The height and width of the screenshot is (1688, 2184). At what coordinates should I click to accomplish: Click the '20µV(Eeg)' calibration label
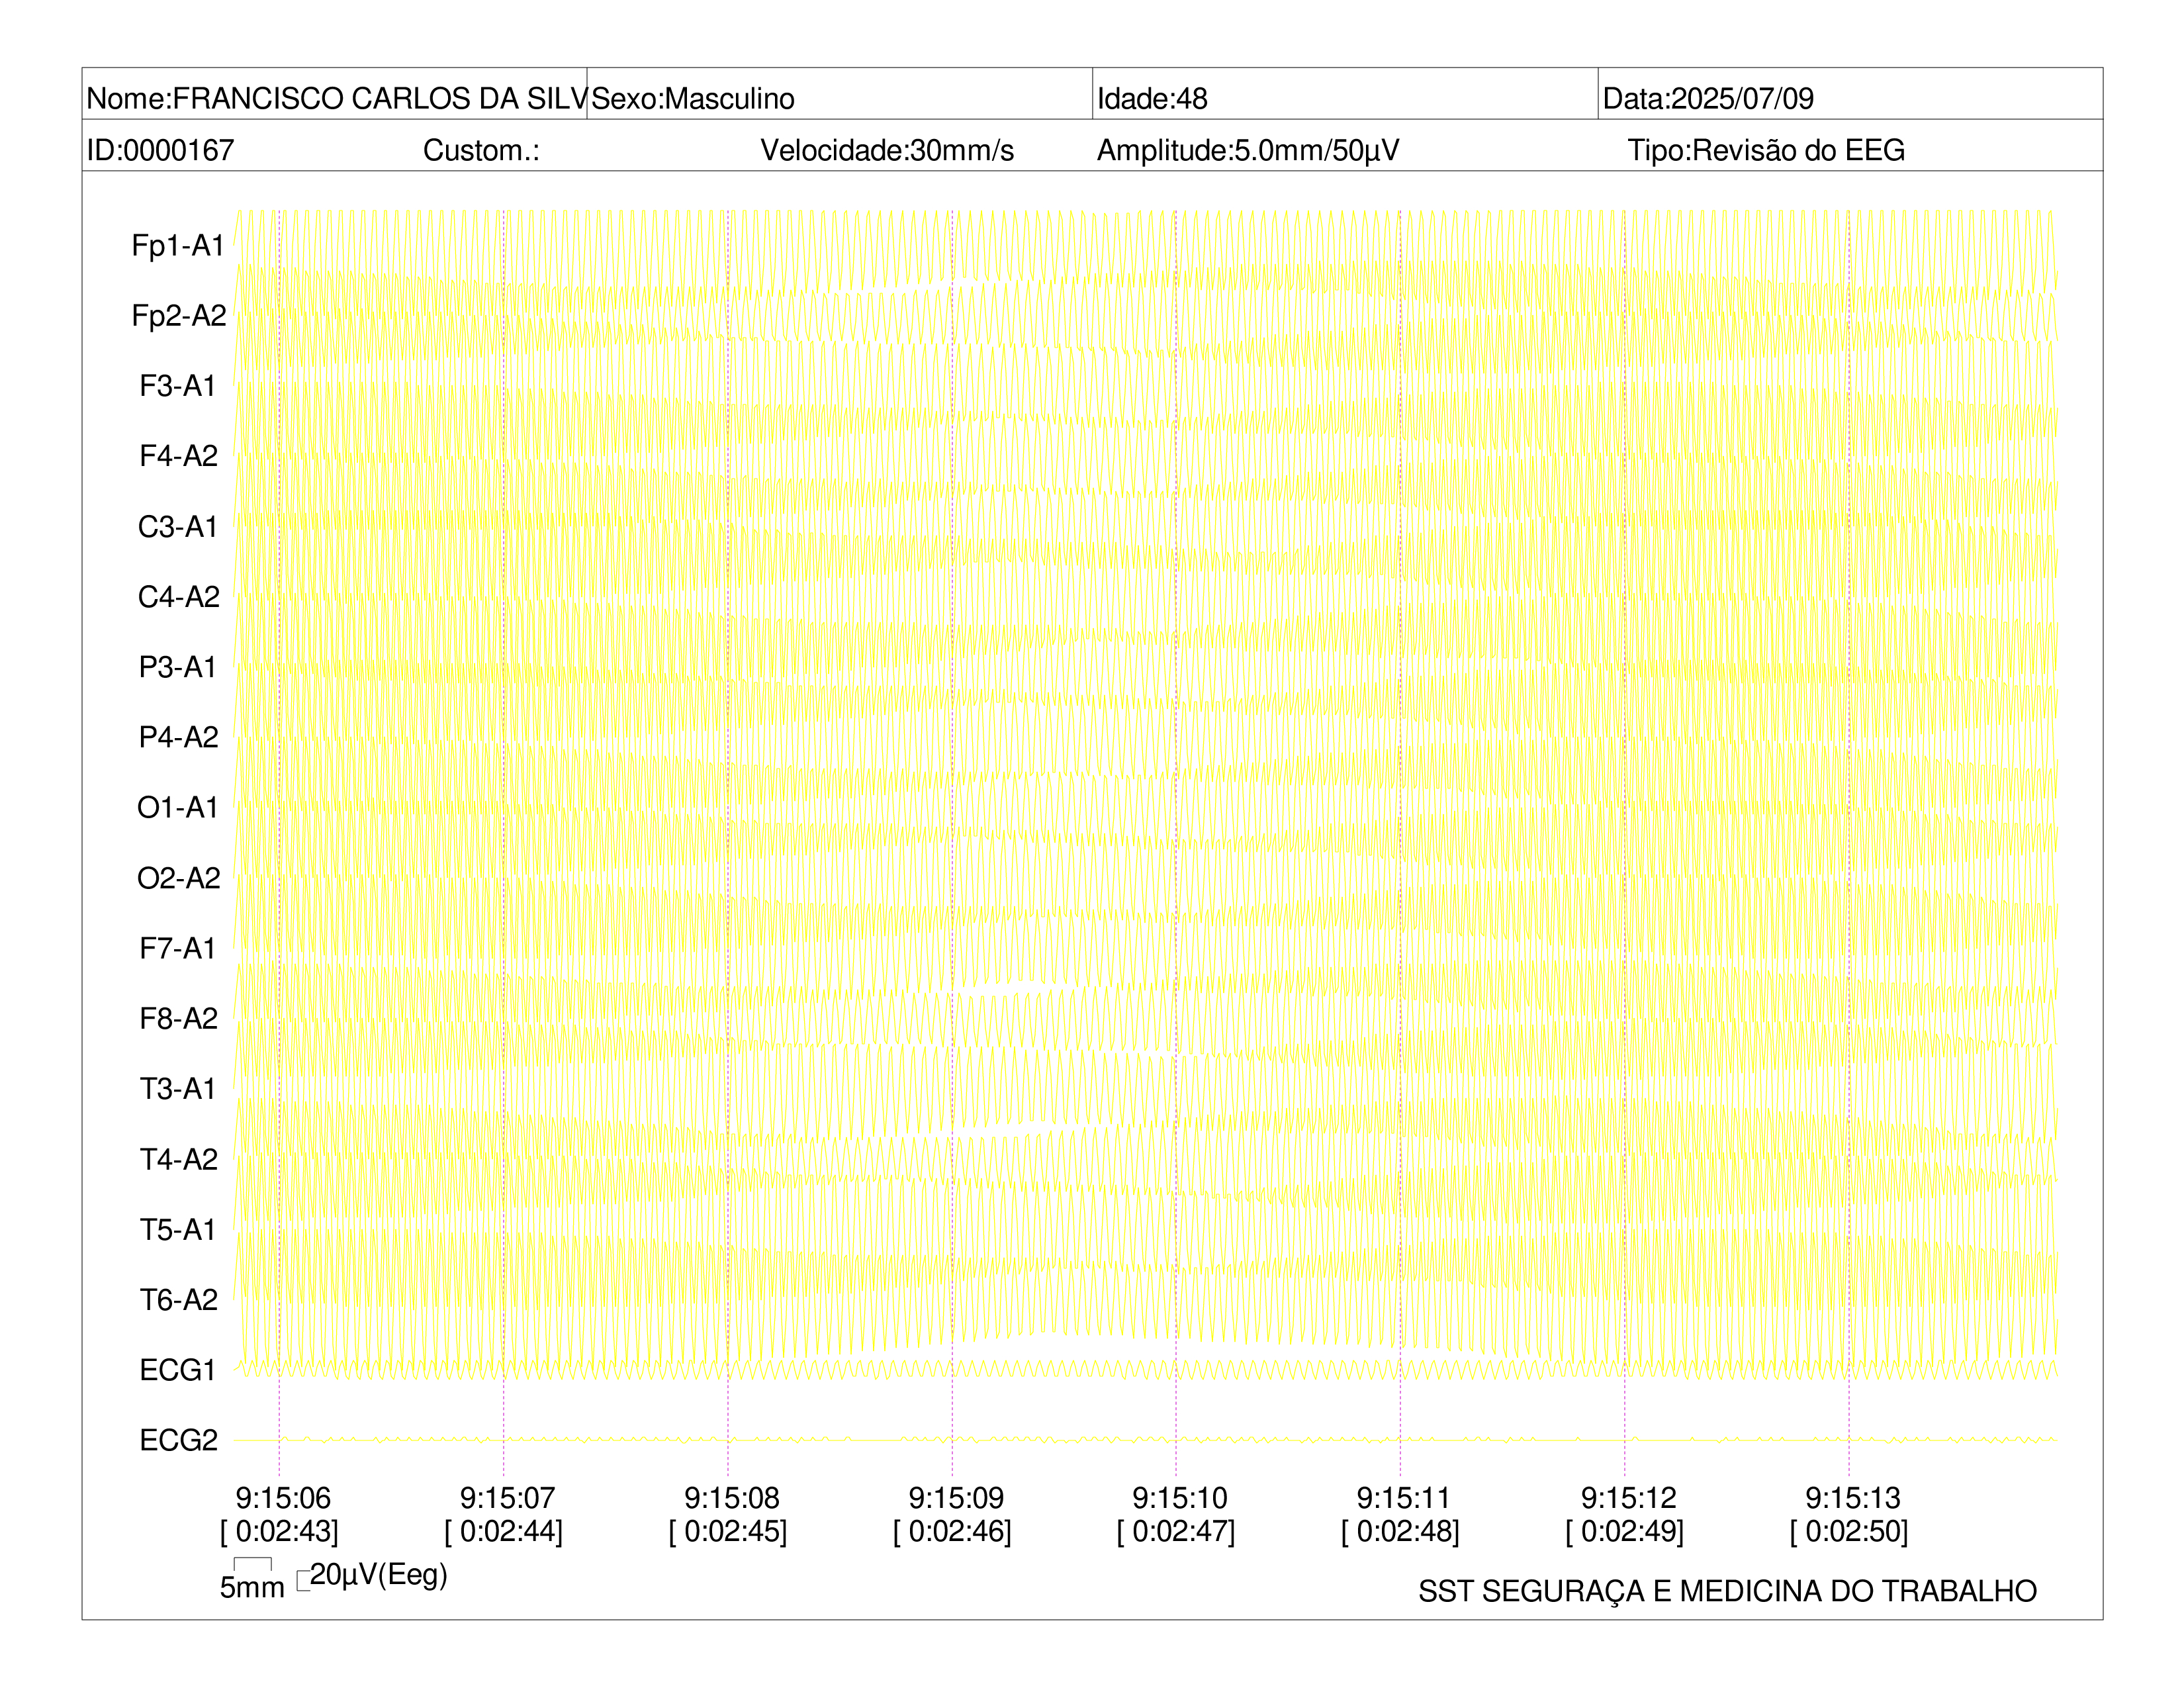pyautogui.click(x=379, y=1575)
